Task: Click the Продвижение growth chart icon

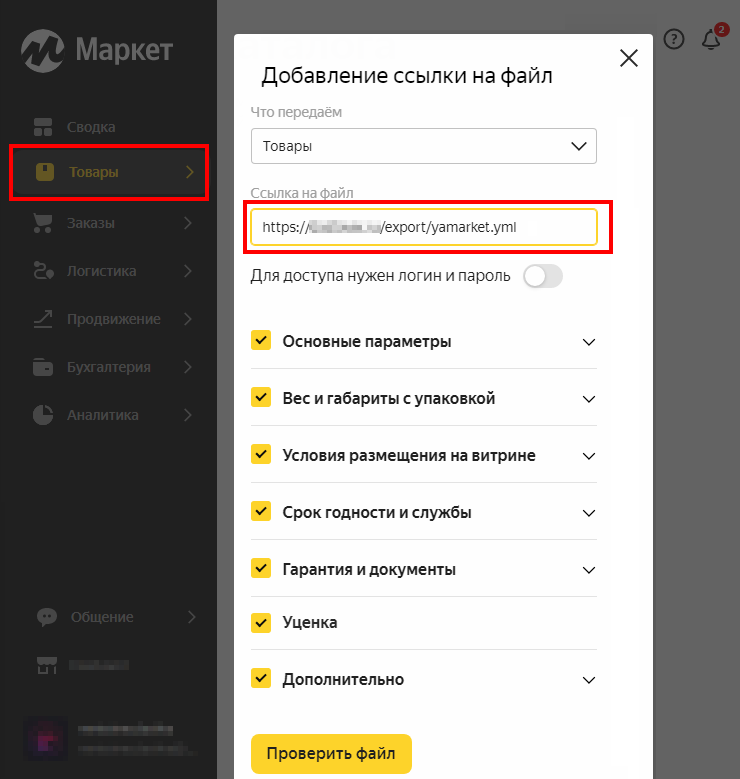Action: pyautogui.click(x=43, y=319)
